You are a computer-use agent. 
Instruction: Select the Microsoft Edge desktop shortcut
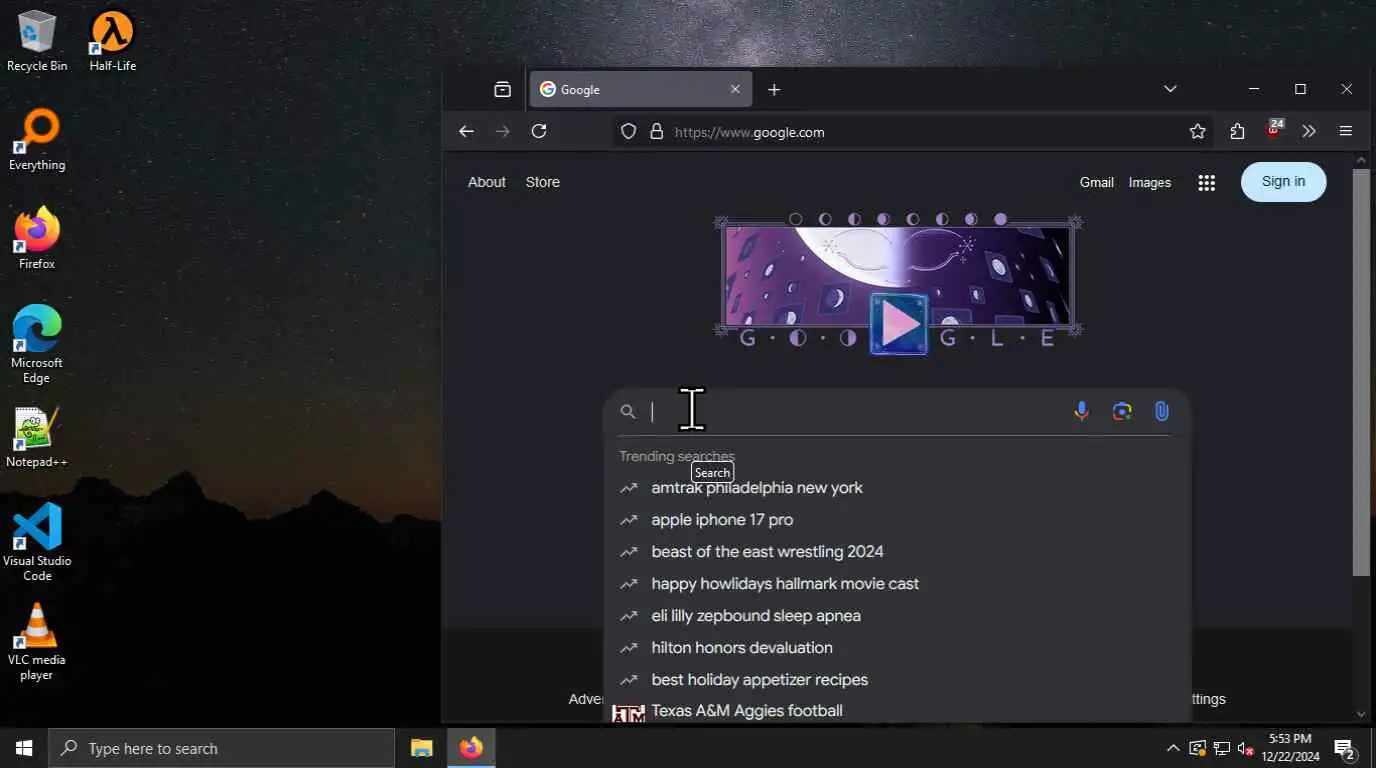(37, 345)
